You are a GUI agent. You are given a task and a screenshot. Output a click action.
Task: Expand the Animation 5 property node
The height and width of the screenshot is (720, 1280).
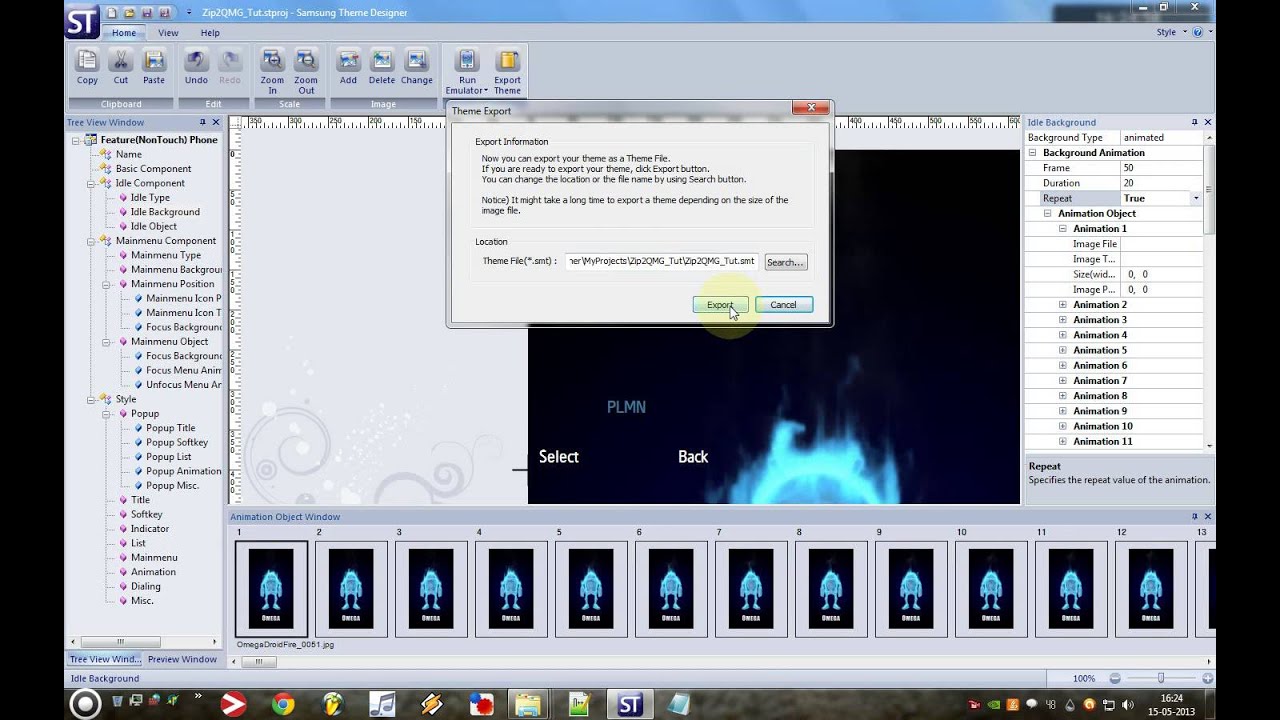point(1063,351)
